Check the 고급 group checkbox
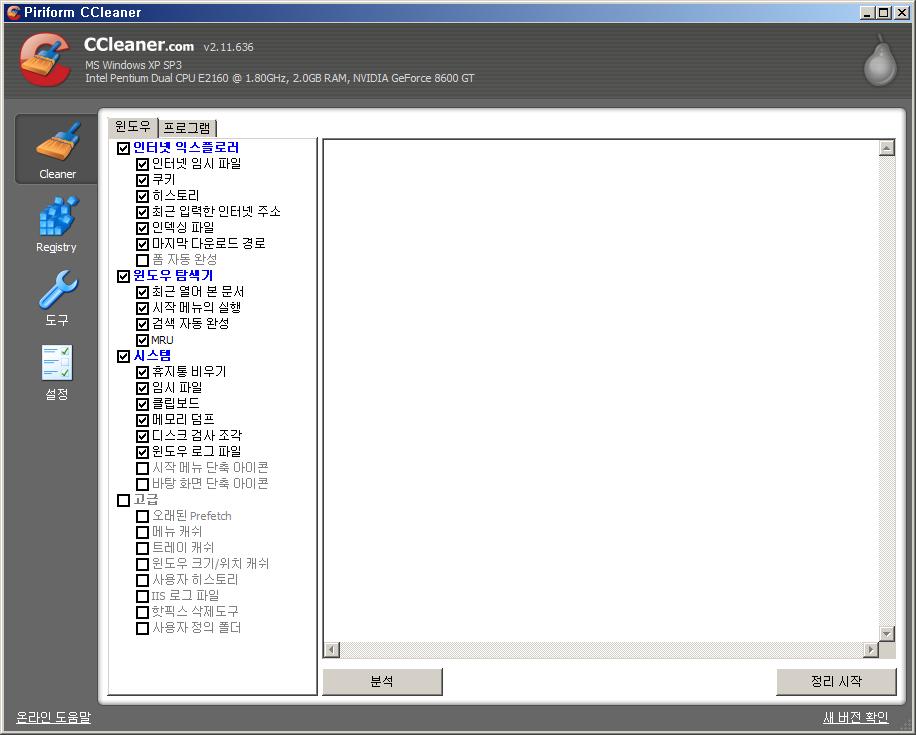 [123, 500]
